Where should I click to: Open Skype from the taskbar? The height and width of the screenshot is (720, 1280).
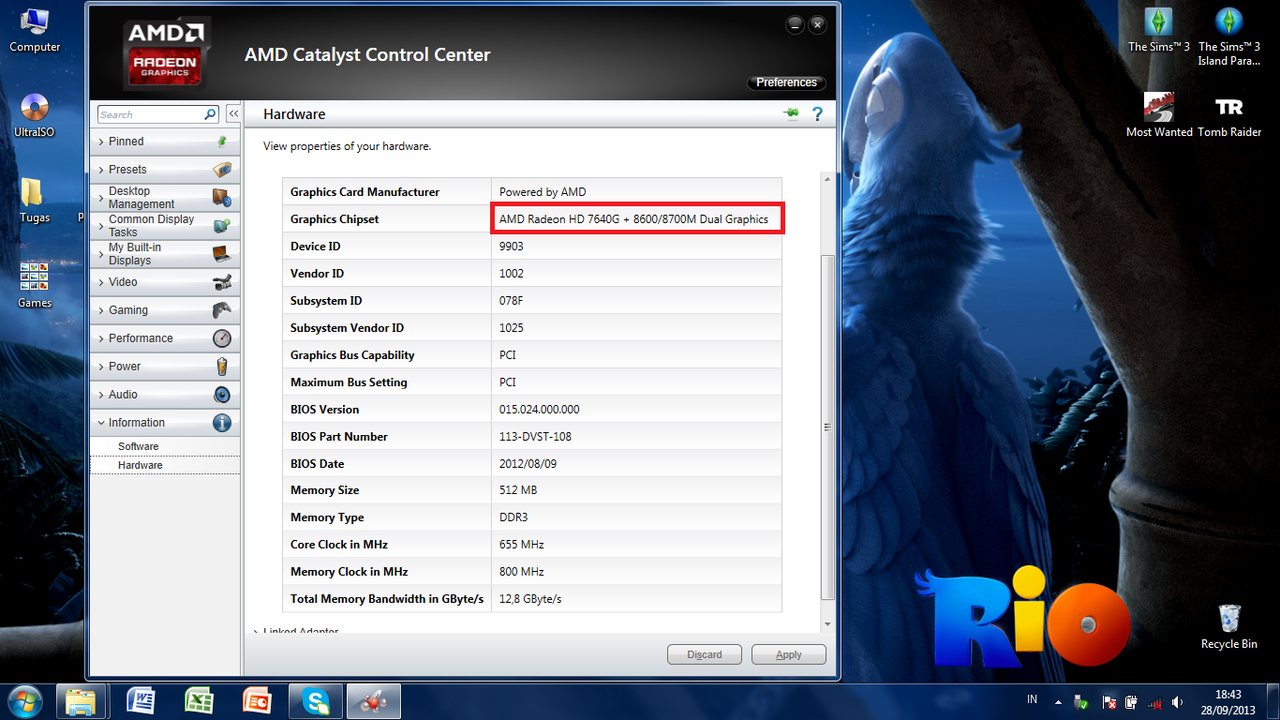coord(316,700)
